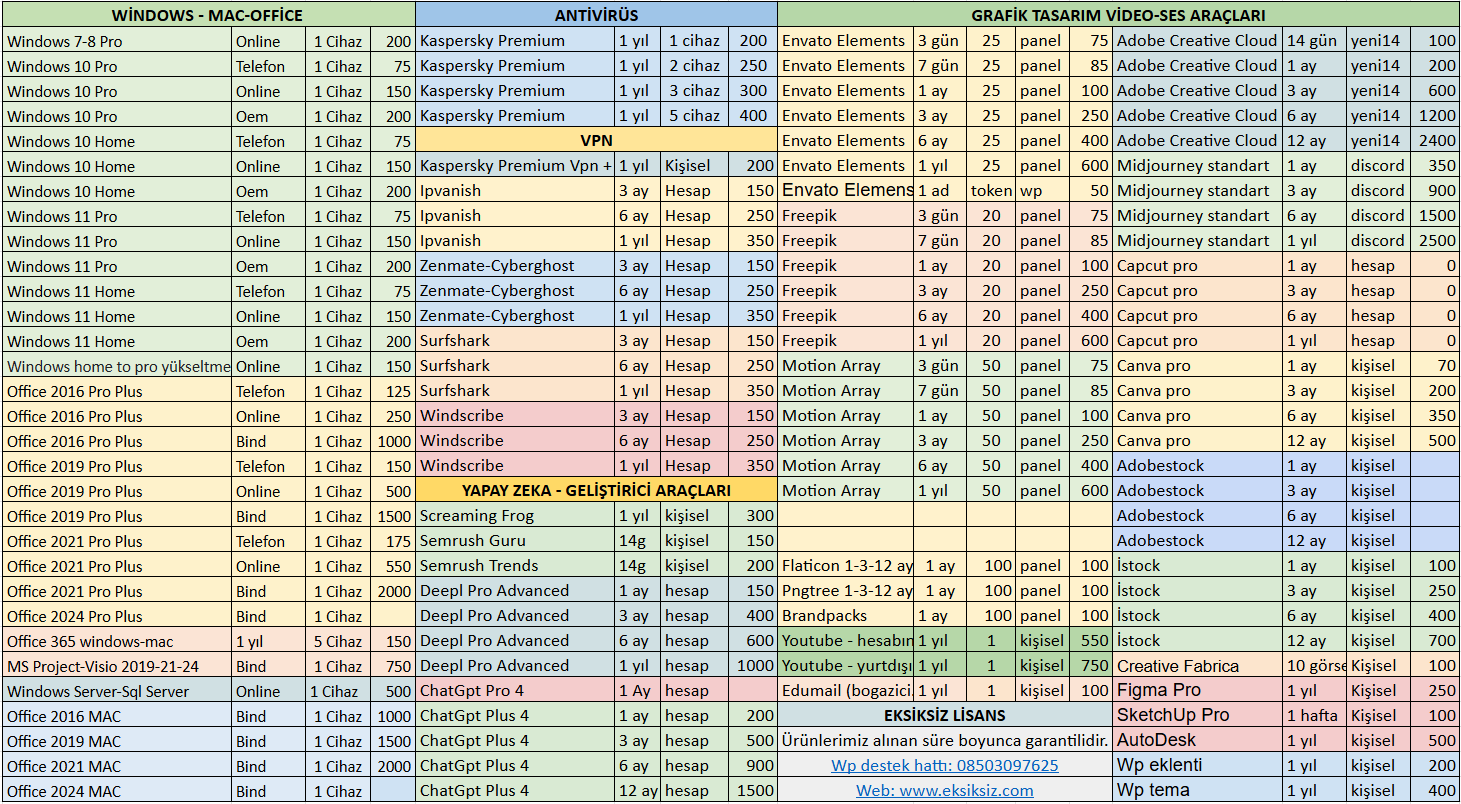Image resolution: width=1461 pixels, height=804 pixels.
Task: Select the Flaticon 1-3-12 ay cell
Action: [x=846, y=566]
